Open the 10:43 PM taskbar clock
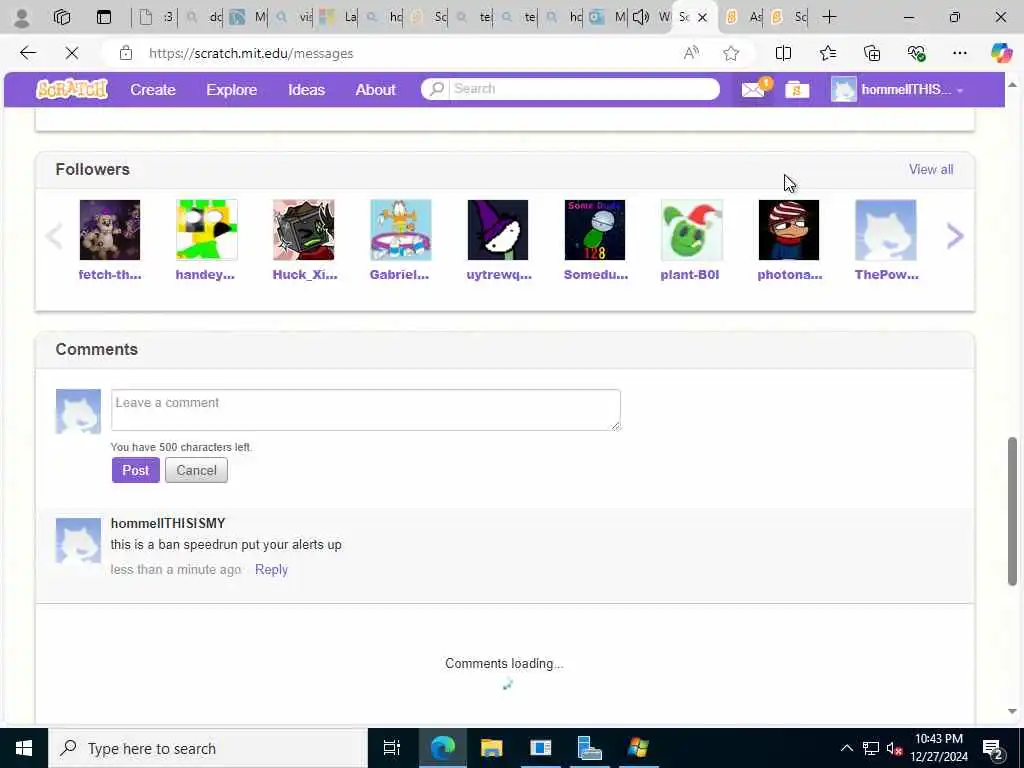 (938, 748)
